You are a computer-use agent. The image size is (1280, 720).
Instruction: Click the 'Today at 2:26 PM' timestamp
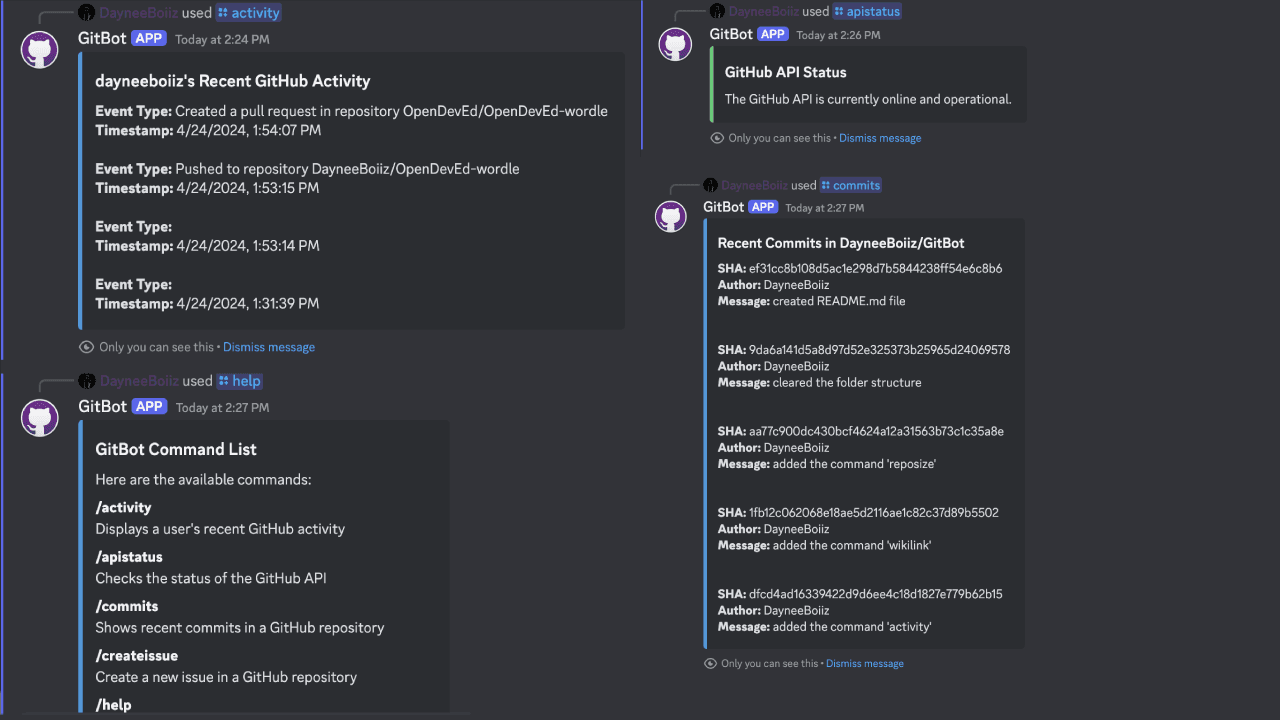tap(838, 35)
